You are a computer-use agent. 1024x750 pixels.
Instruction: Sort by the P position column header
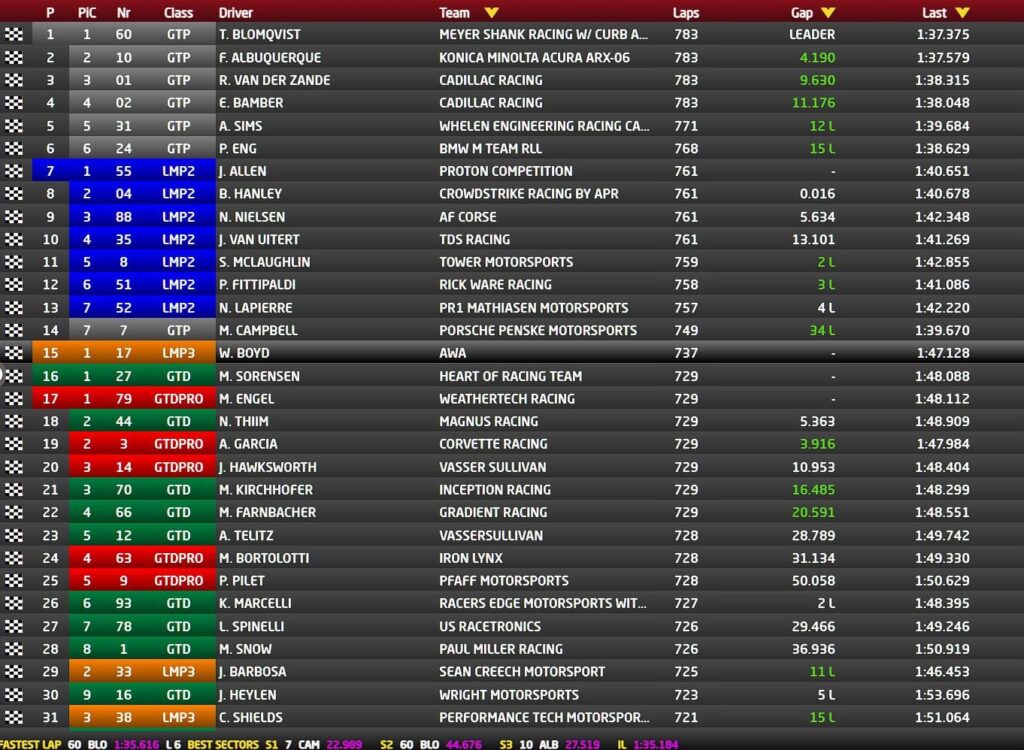point(50,12)
